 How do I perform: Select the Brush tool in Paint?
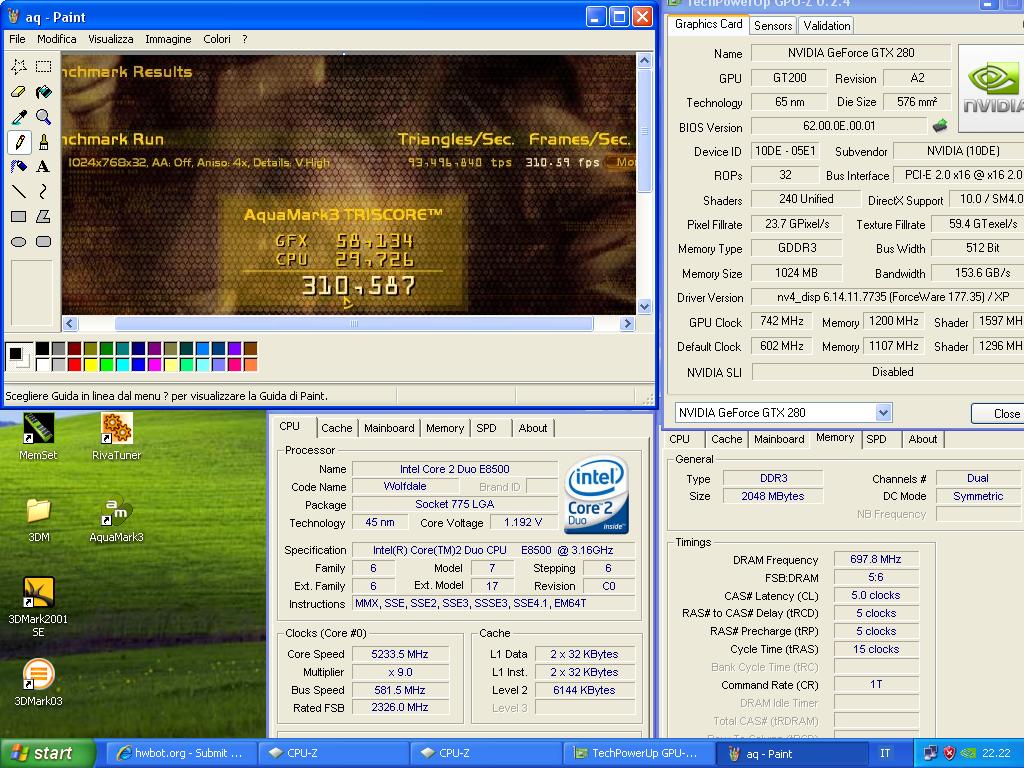point(44,142)
